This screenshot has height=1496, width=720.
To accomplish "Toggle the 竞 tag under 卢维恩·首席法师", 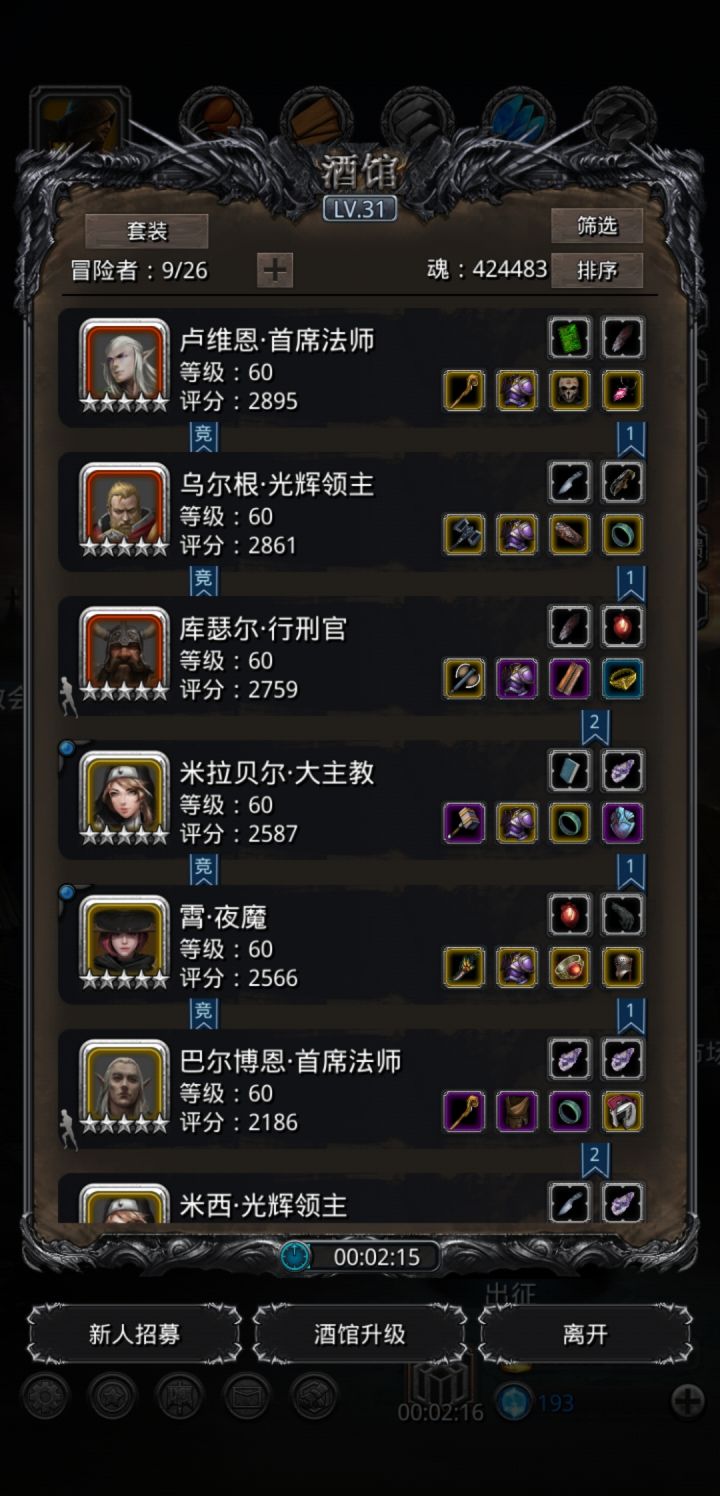I will point(204,436).
